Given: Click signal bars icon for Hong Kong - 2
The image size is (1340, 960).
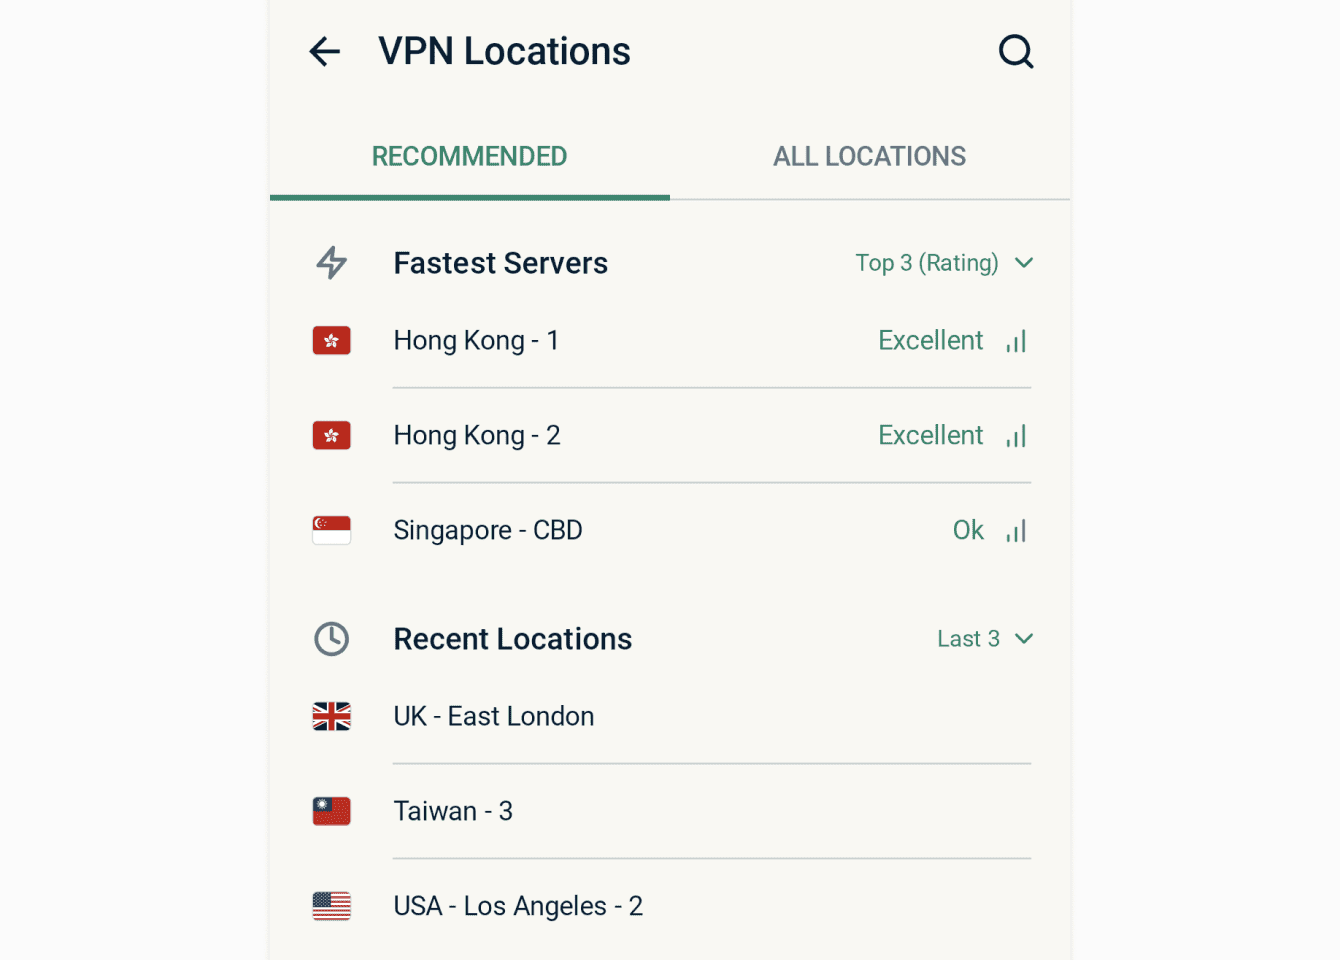Looking at the screenshot, I should [x=1016, y=436].
